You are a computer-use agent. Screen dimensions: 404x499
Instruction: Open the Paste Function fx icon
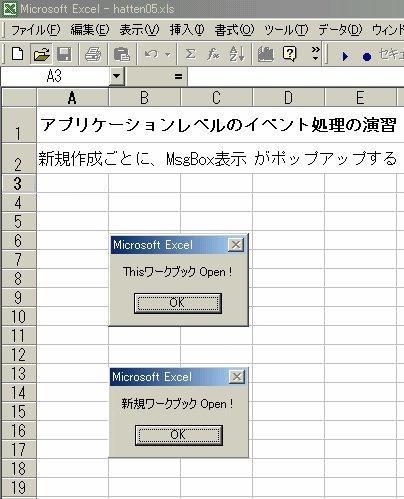pyautogui.click(x=213, y=54)
